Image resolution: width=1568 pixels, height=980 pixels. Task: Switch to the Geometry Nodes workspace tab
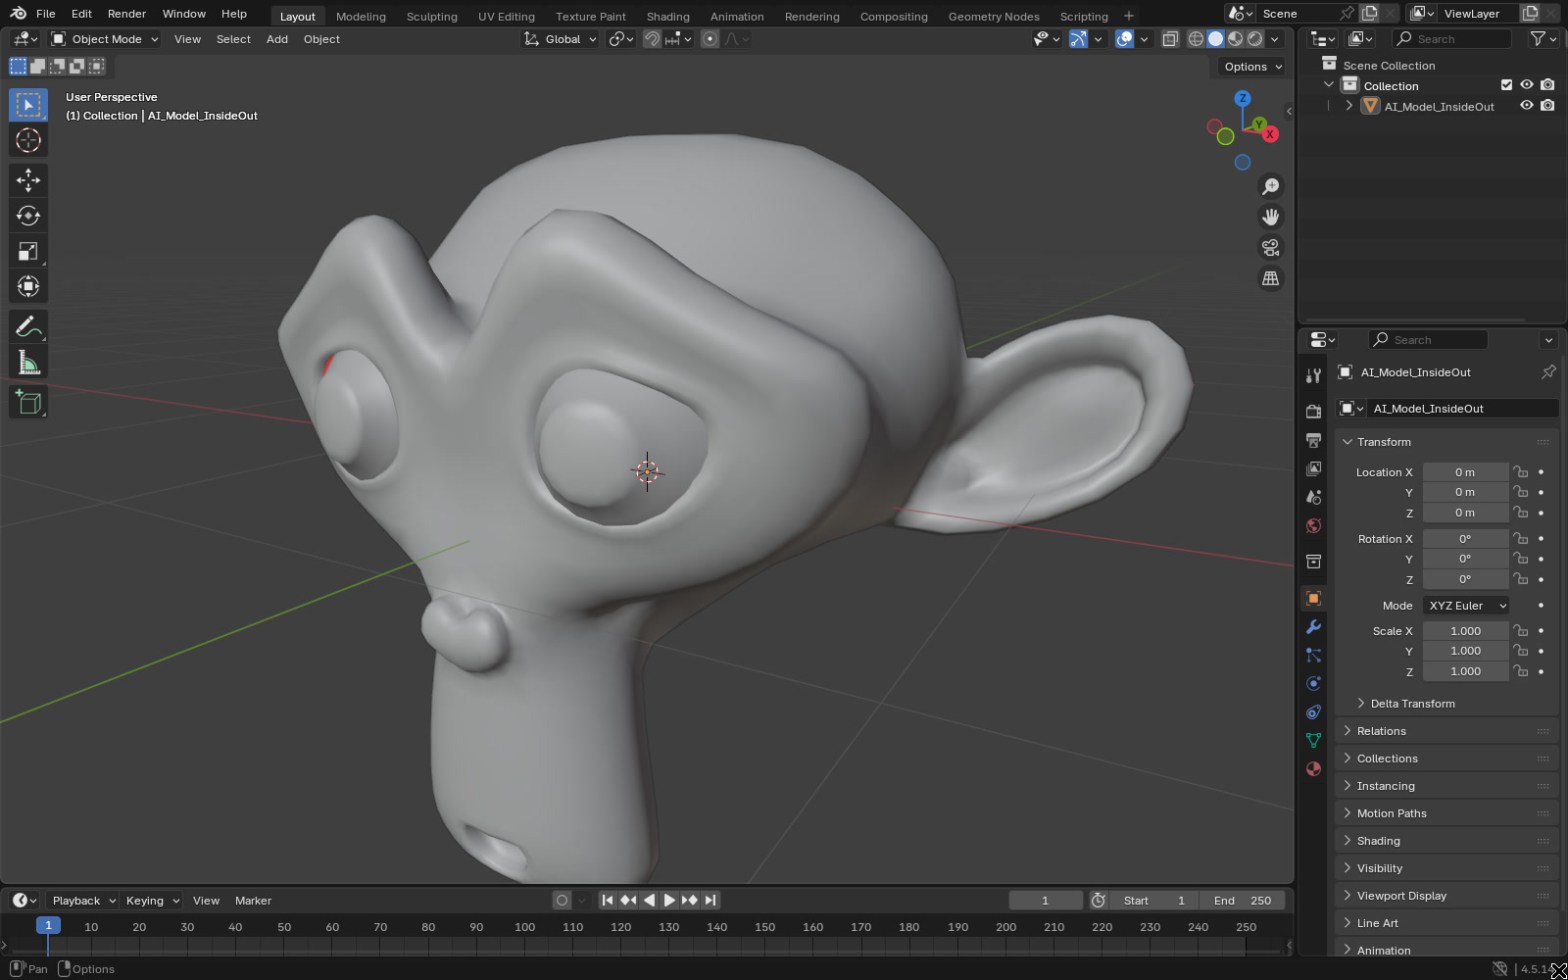coord(993,16)
